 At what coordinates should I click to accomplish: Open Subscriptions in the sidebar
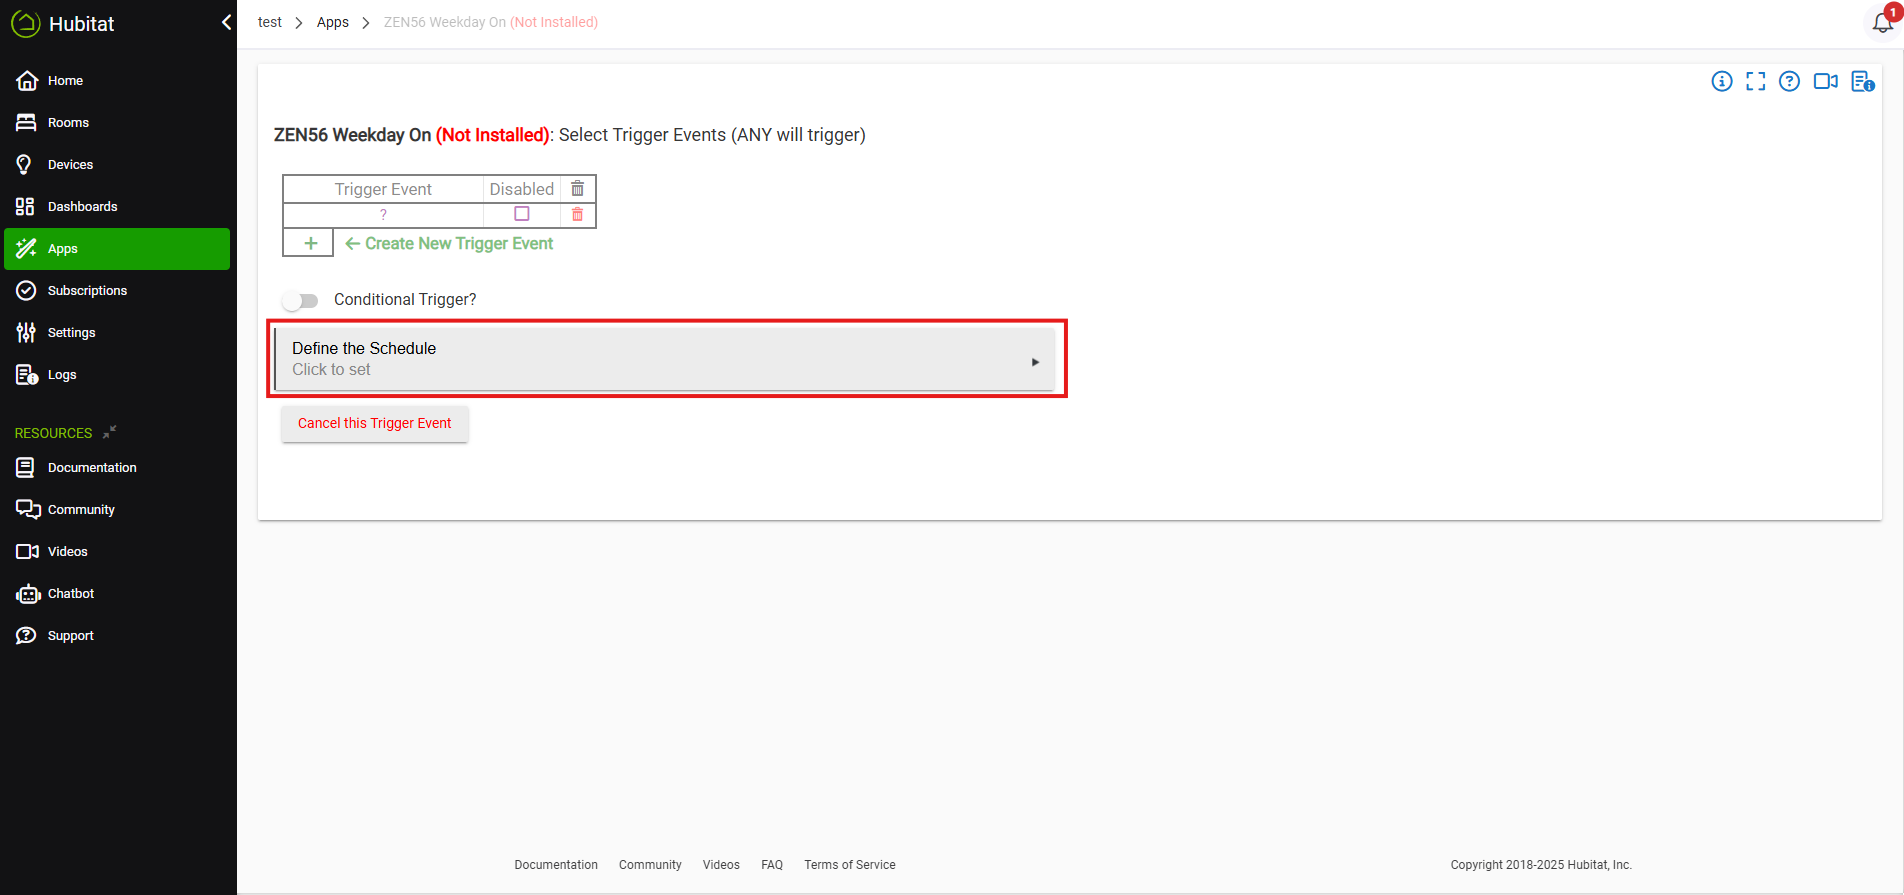pyautogui.click(x=117, y=291)
